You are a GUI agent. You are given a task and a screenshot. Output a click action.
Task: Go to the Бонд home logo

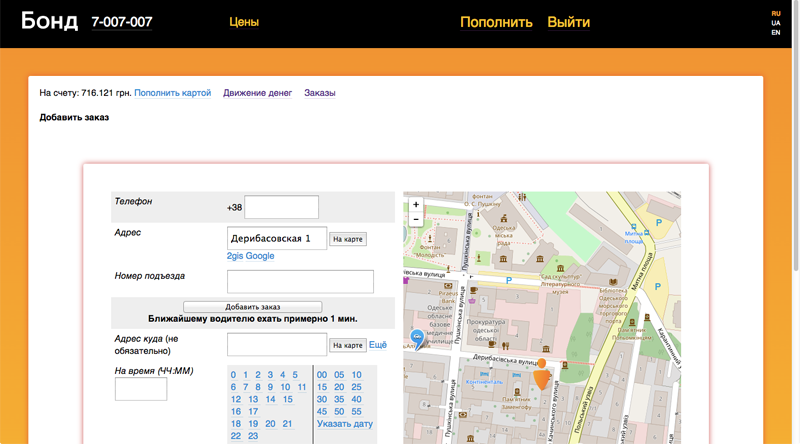click(49, 21)
